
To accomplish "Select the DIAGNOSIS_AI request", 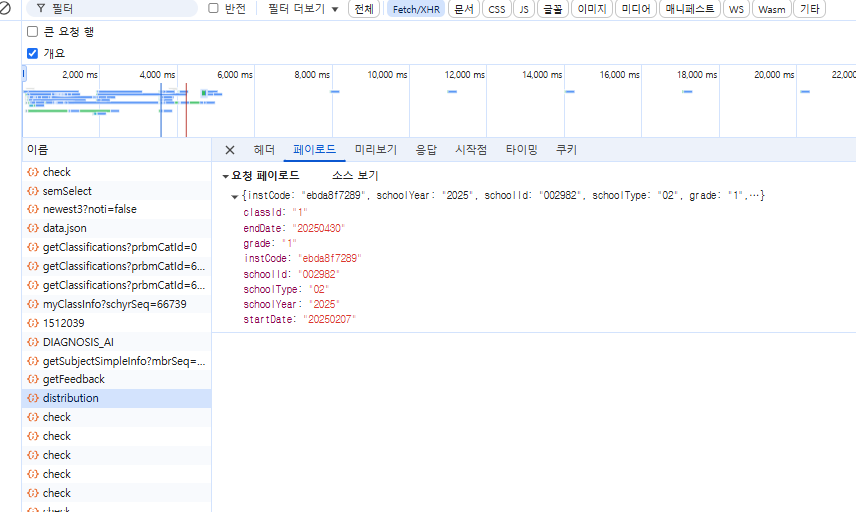I will tap(77, 341).
